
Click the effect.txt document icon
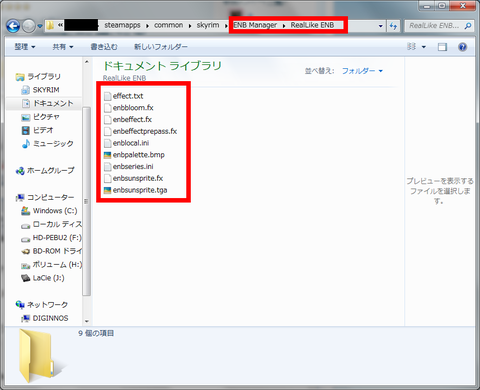(107, 96)
